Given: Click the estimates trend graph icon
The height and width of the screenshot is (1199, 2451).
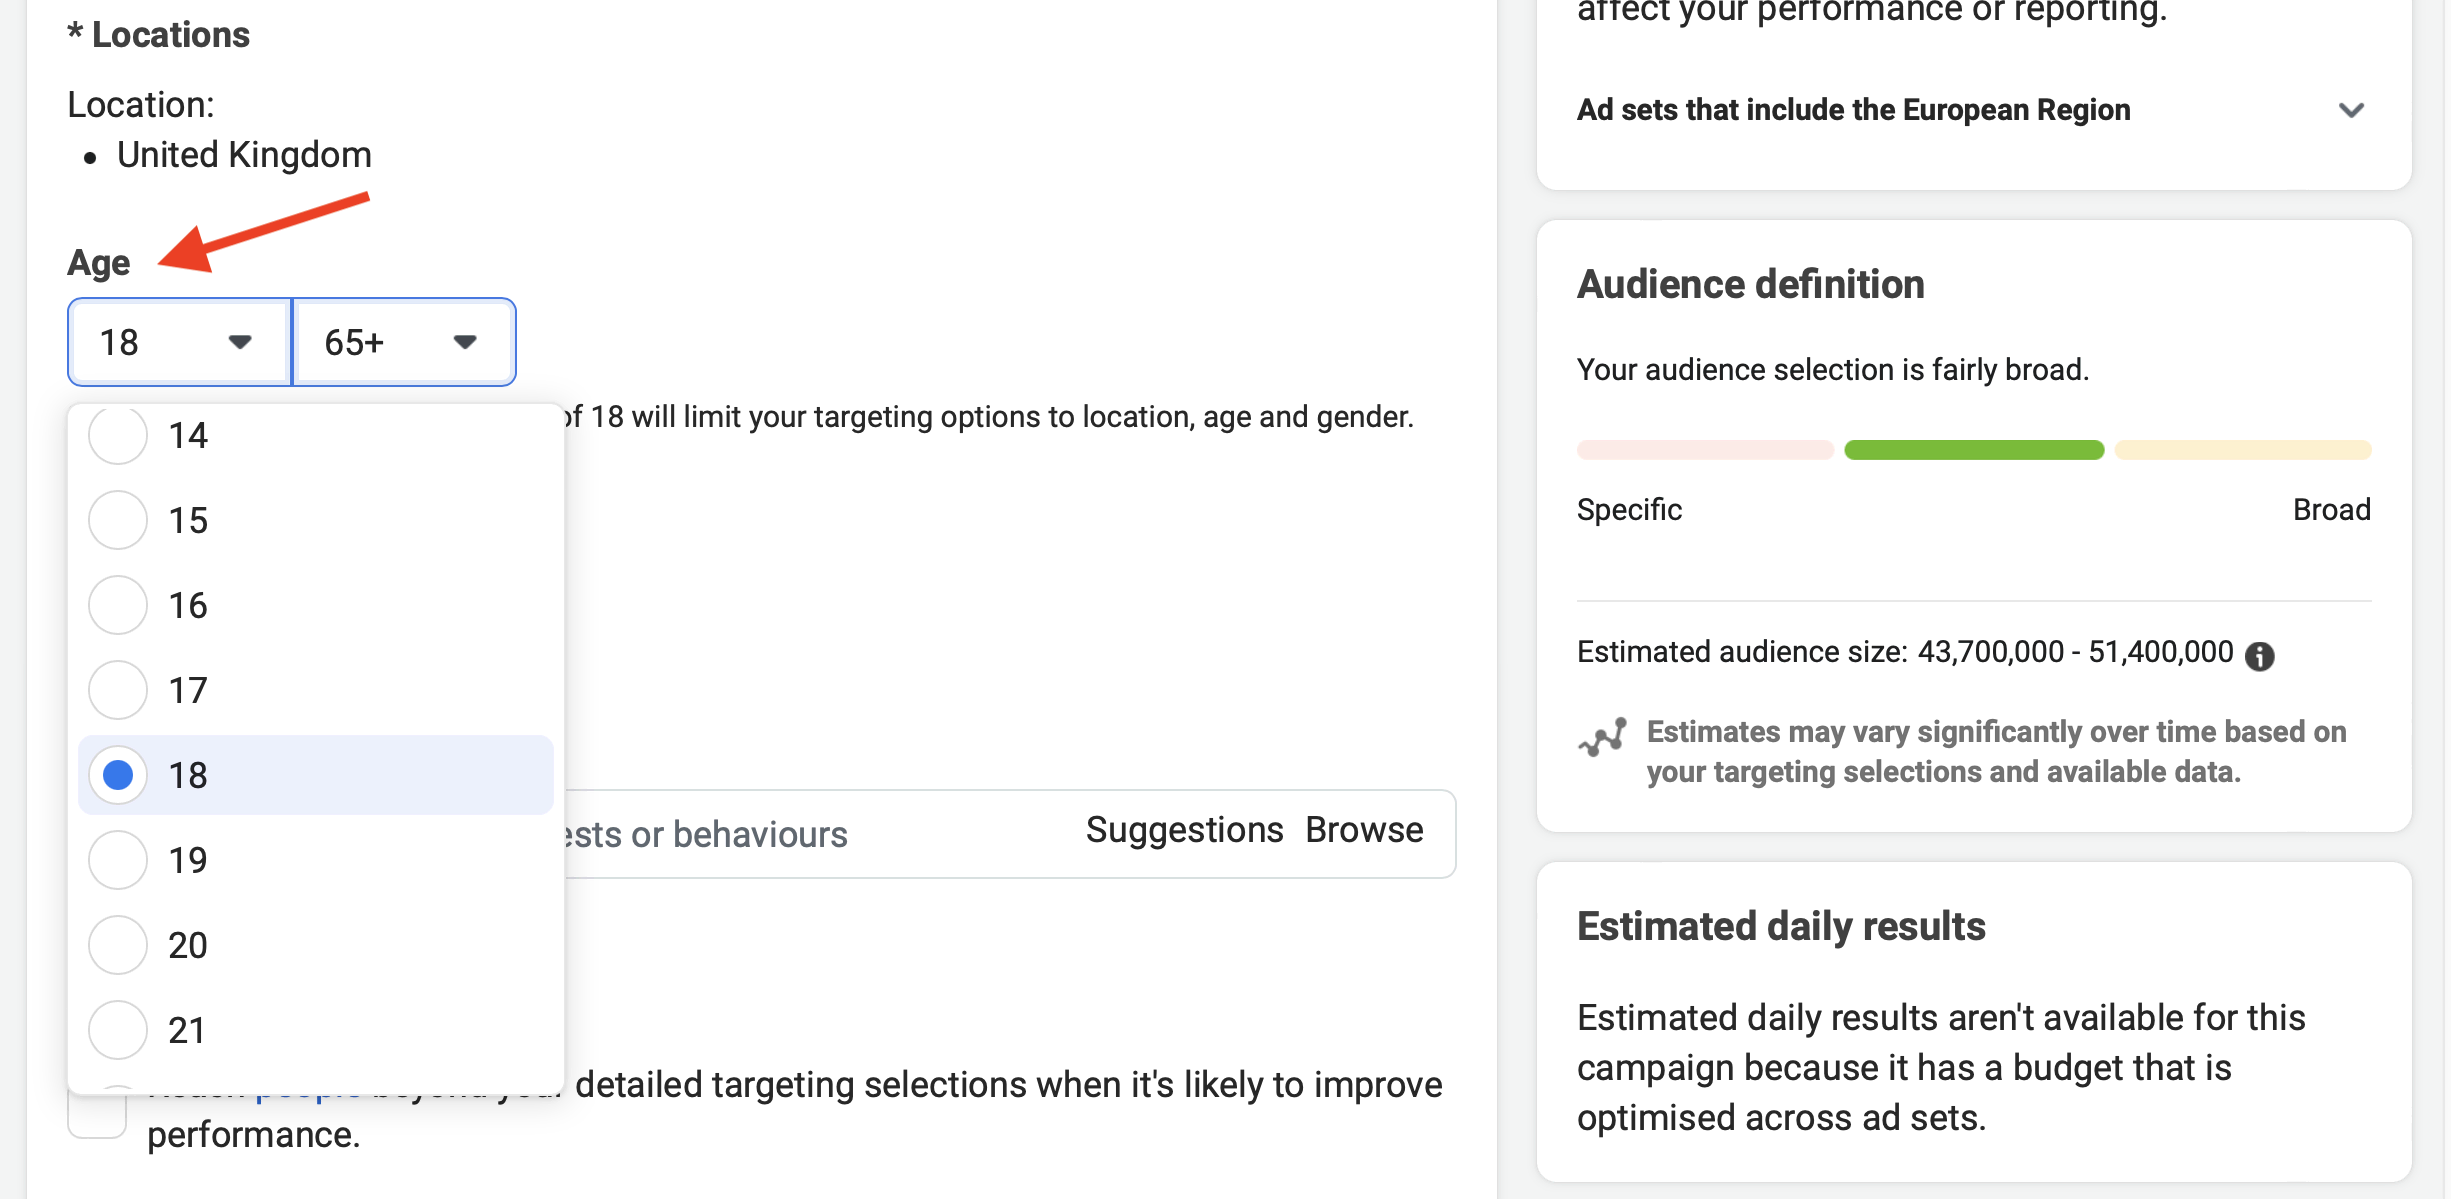Looking at the screenshot, I should point(1602,738).
